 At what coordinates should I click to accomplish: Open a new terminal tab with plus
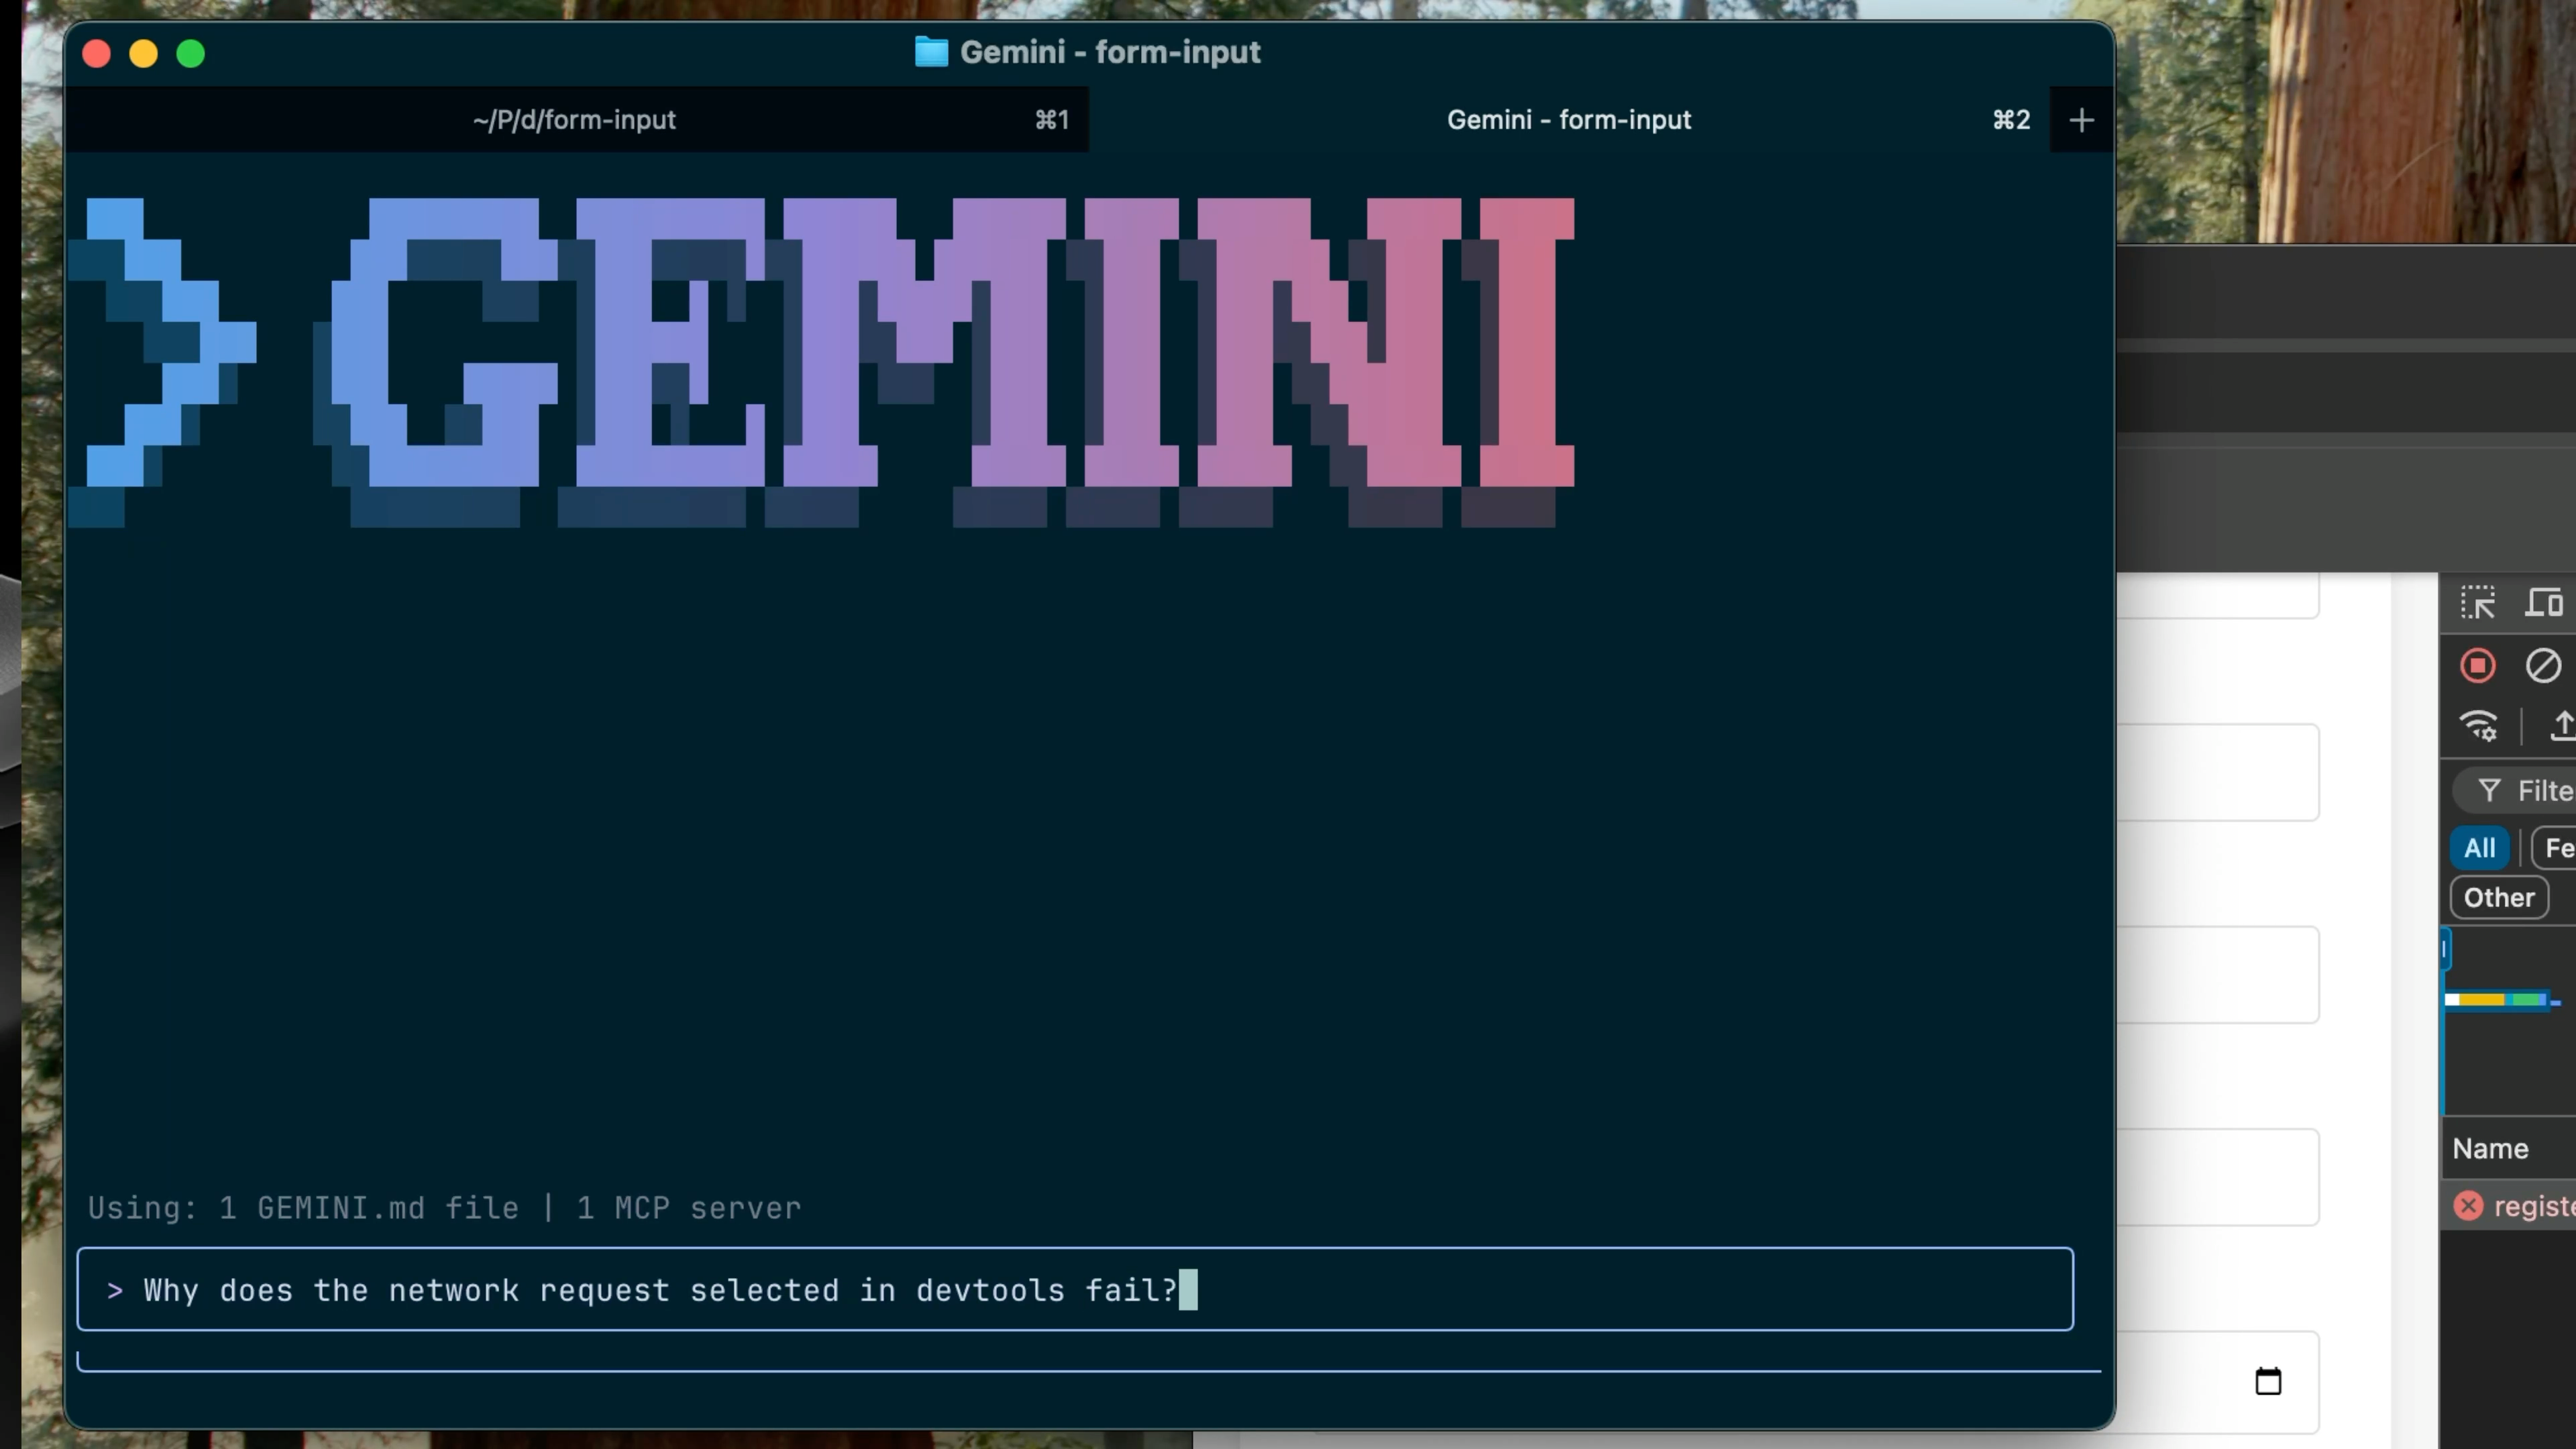[2081, 120]
